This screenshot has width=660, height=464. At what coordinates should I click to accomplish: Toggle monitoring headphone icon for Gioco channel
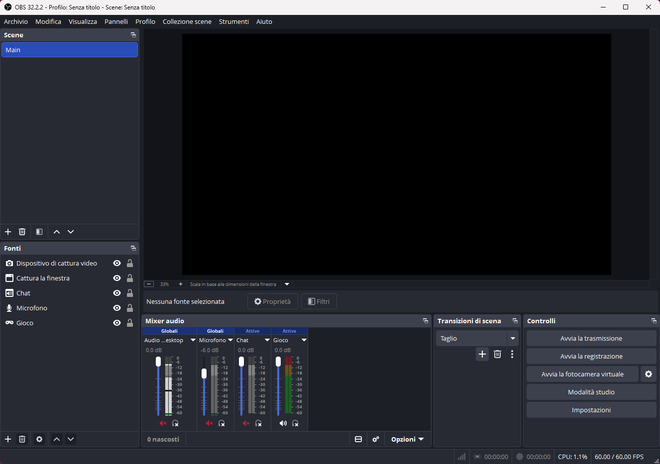coord(295,423)
